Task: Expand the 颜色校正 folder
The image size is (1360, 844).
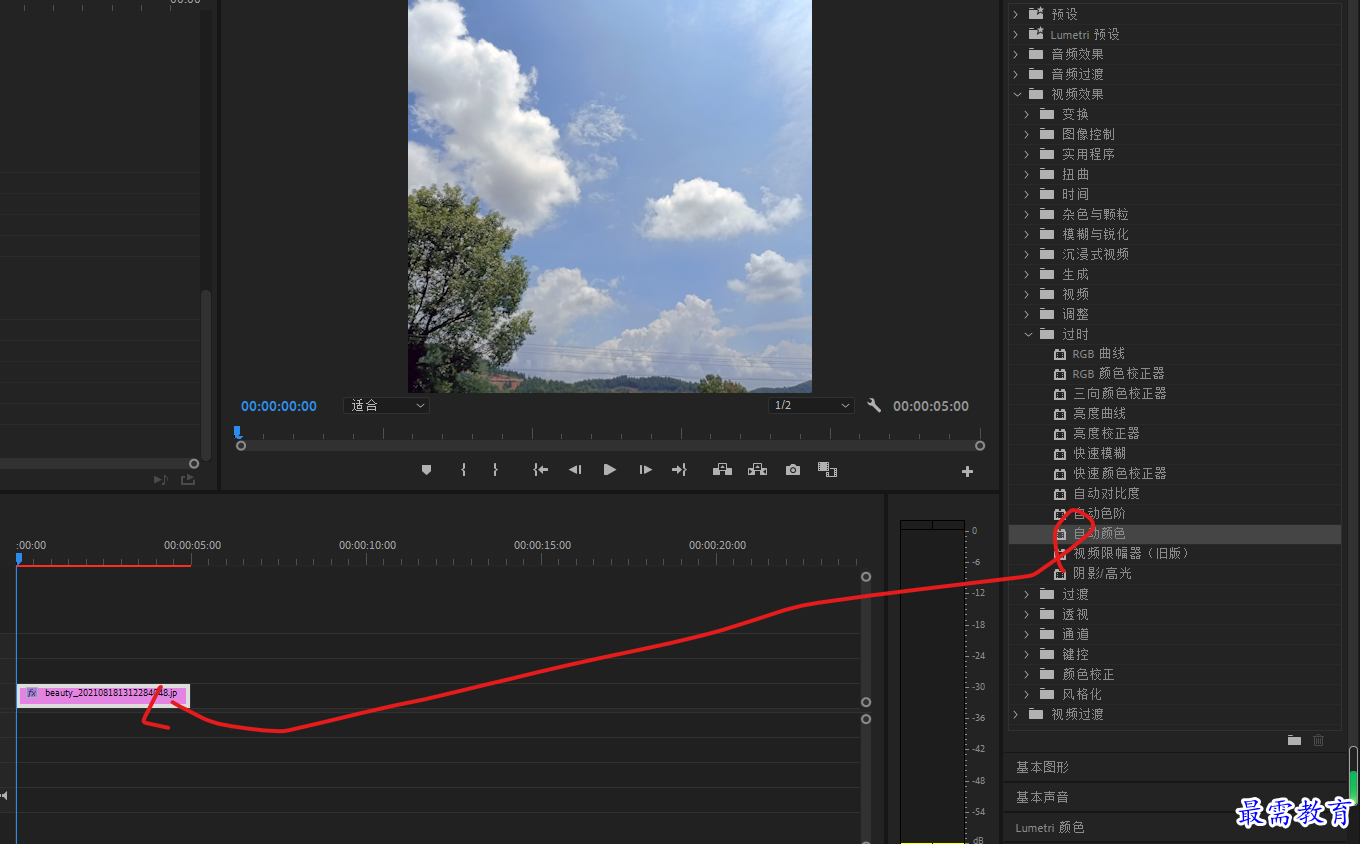Action: pyautogui.click(x=1027, y=674)
